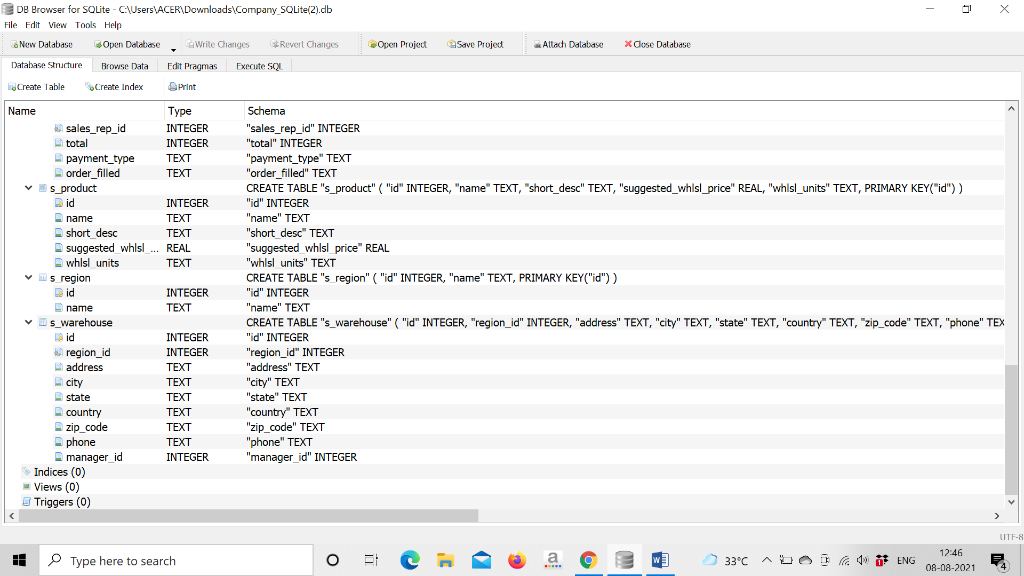Attach a database to the session
This screenshot has height=576, width=1024.
568,44
